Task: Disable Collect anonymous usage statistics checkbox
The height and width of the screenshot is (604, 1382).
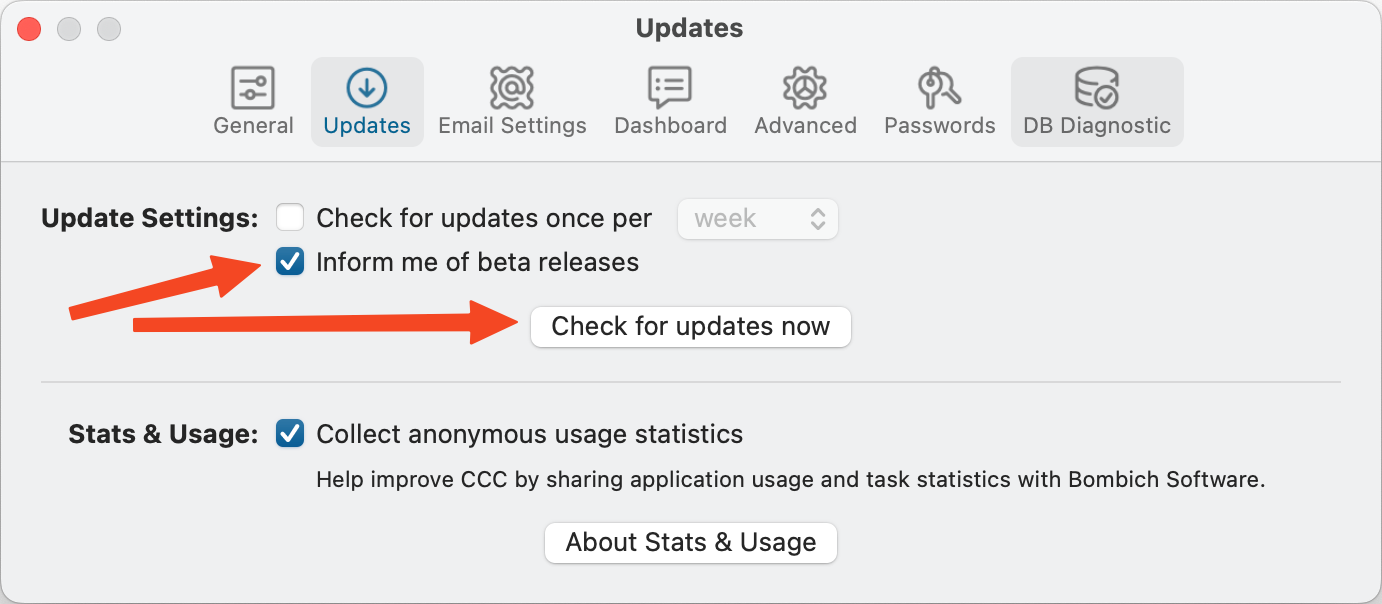Action: [290, 434]
